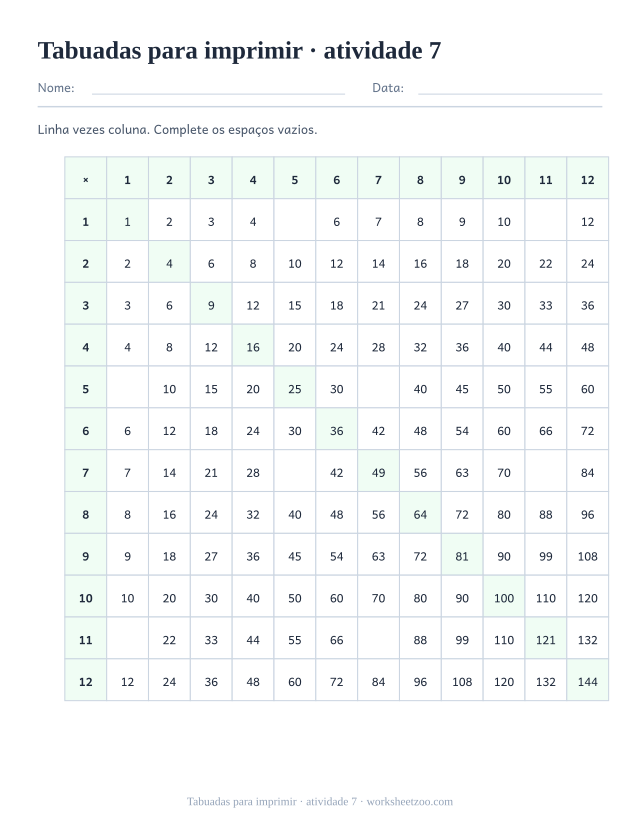This screenshot has width=640, height=829.
Task: Click the blank cell for 5 times 1
Action: pos(127,387)
